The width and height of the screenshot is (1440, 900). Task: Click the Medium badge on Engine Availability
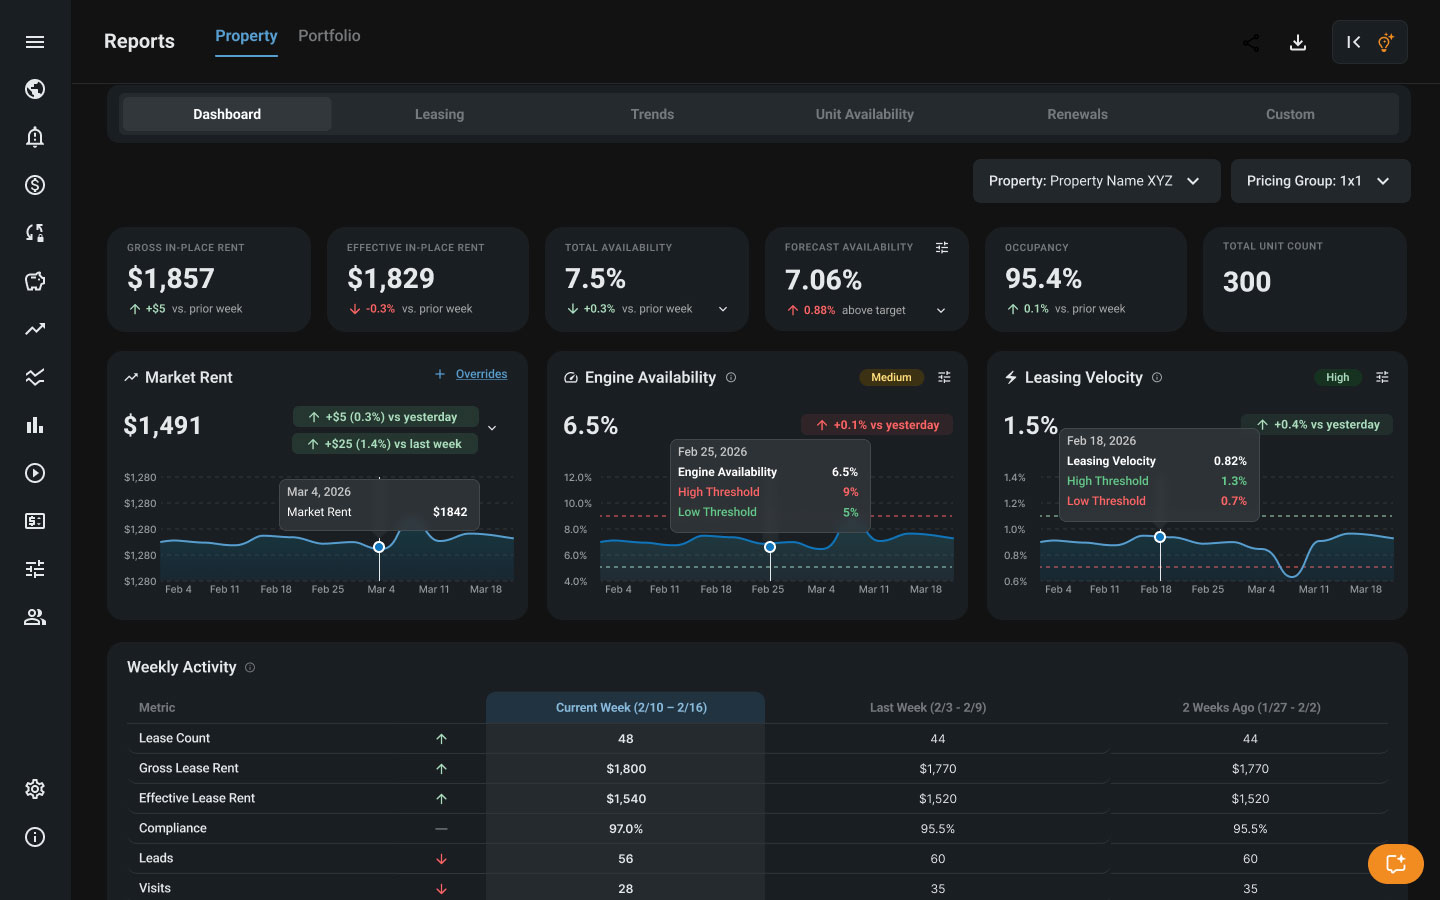point(891,377)
